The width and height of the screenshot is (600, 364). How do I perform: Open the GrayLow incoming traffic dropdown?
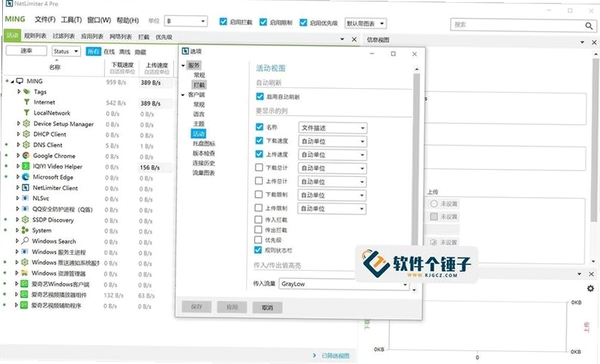[x=344, y=284]
